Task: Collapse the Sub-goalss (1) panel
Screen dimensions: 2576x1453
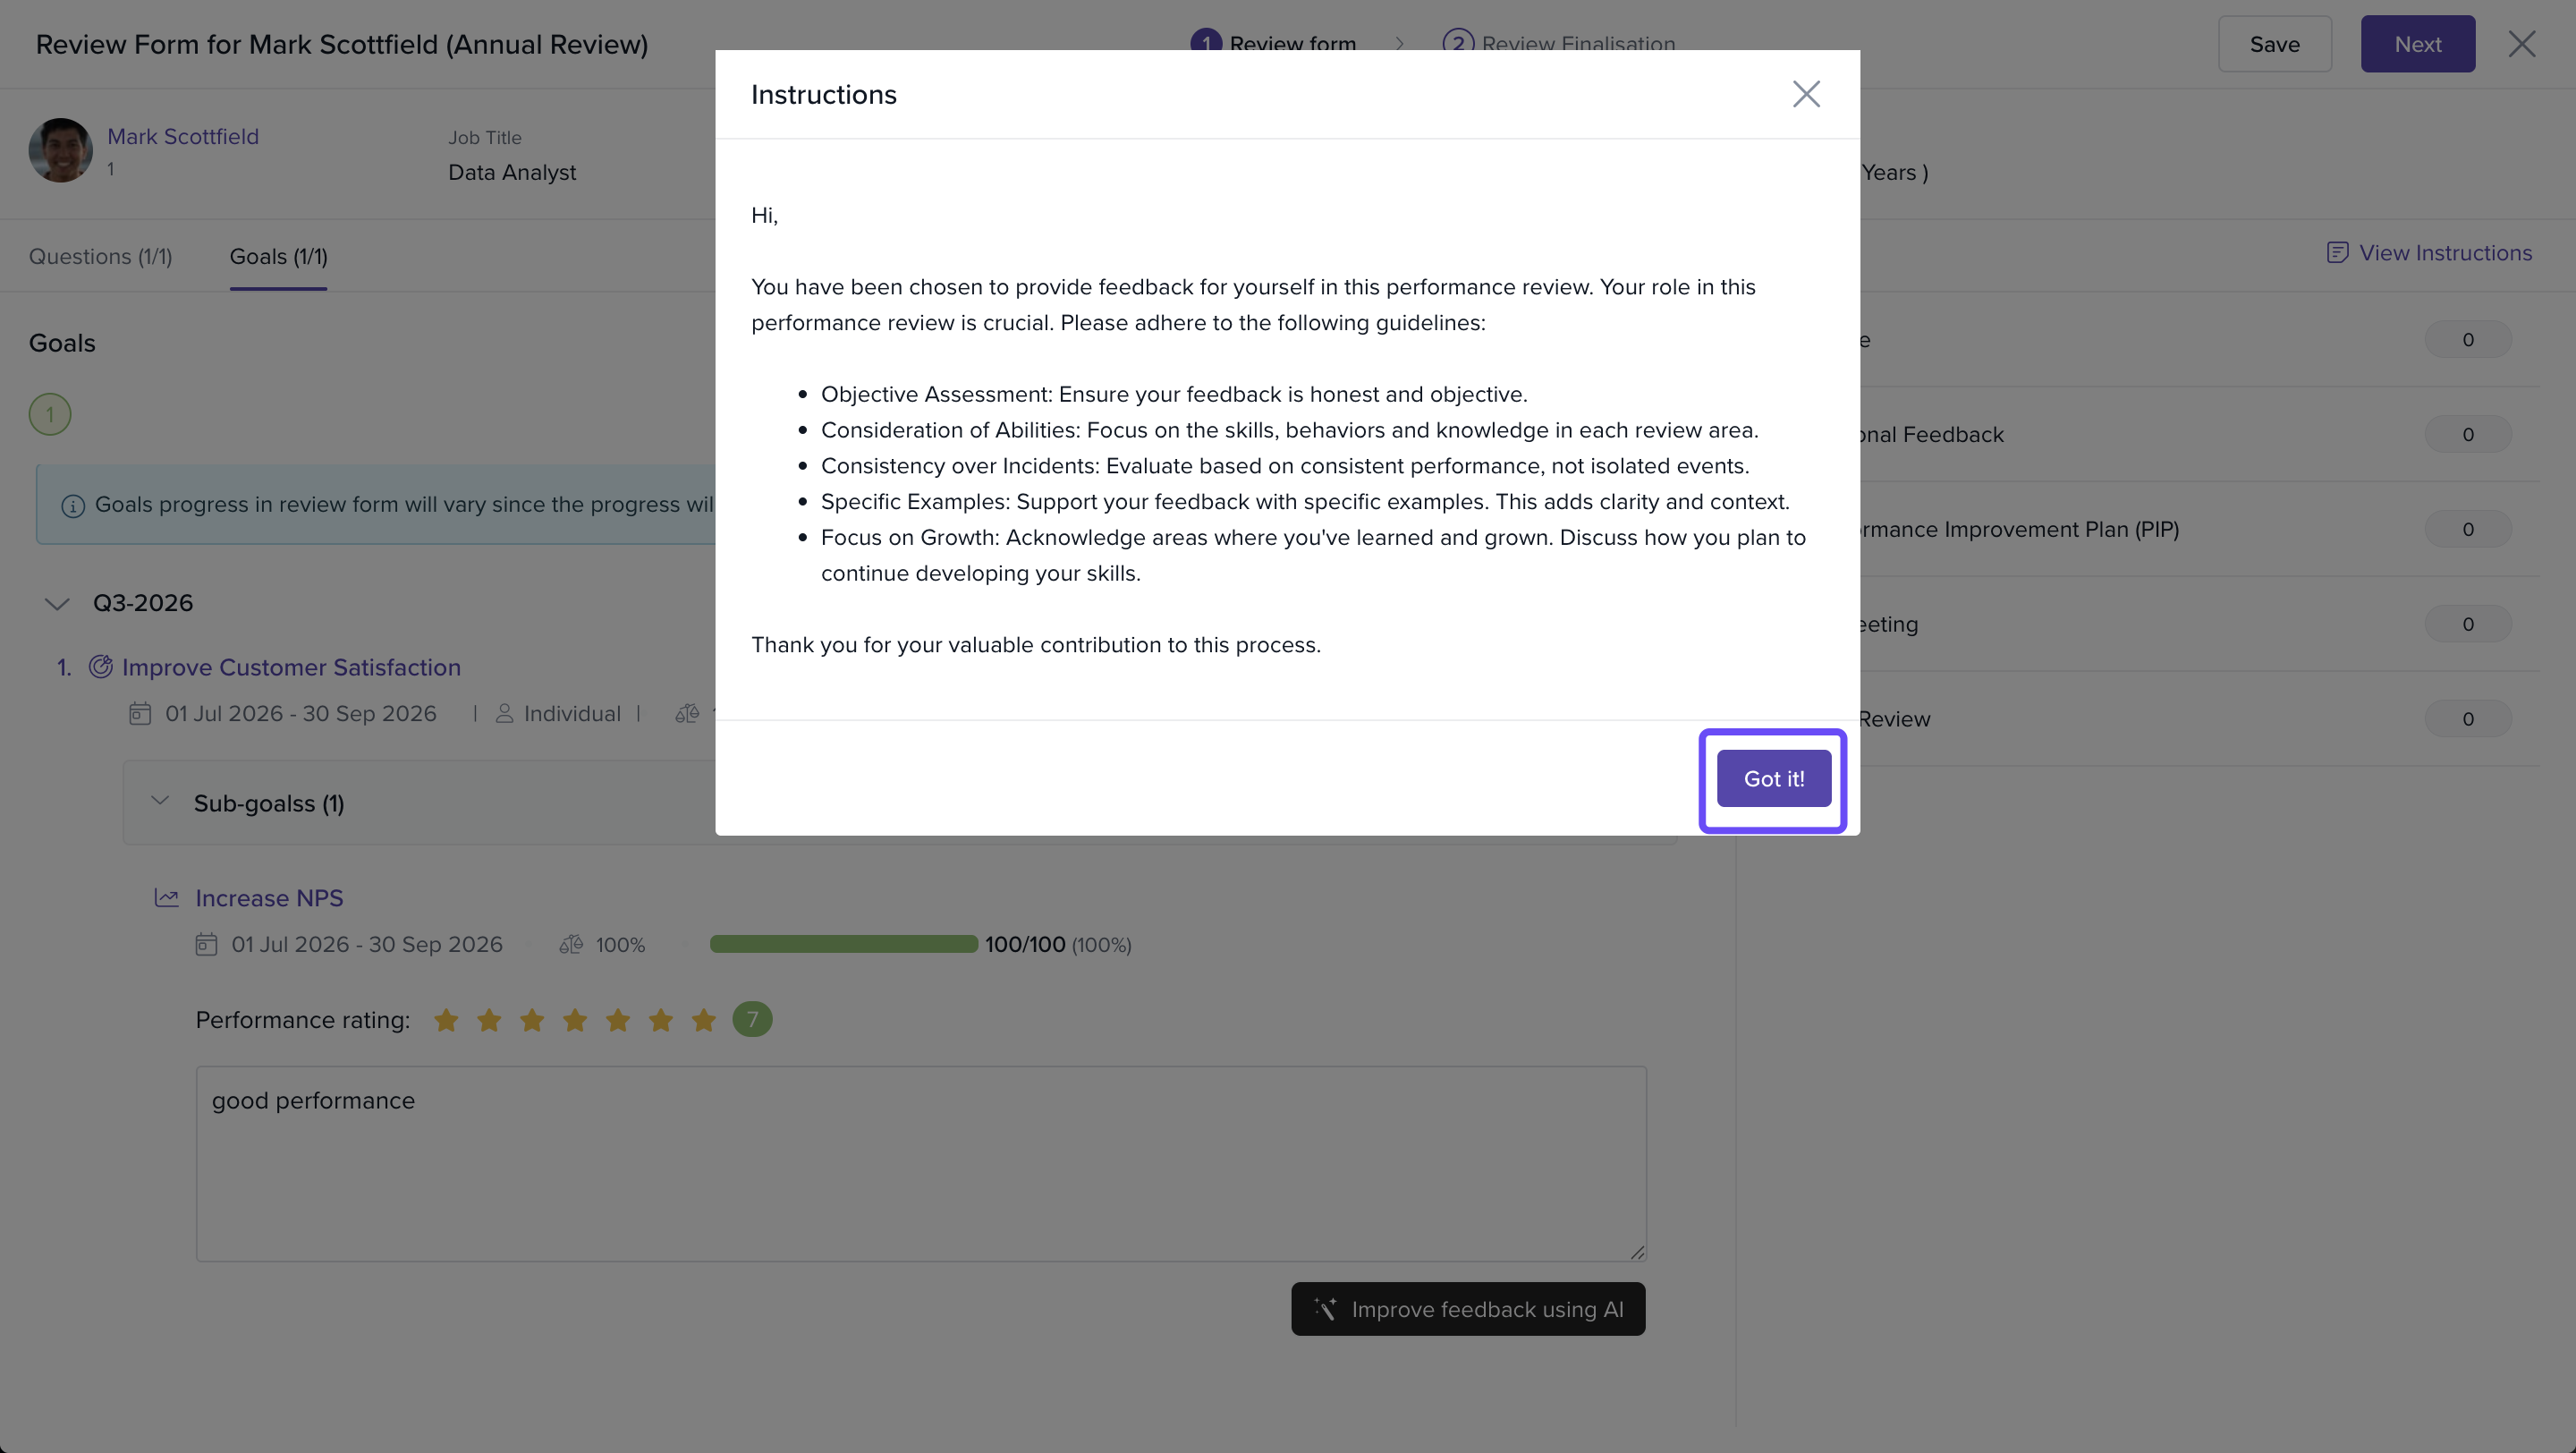Action: (160, 801)
